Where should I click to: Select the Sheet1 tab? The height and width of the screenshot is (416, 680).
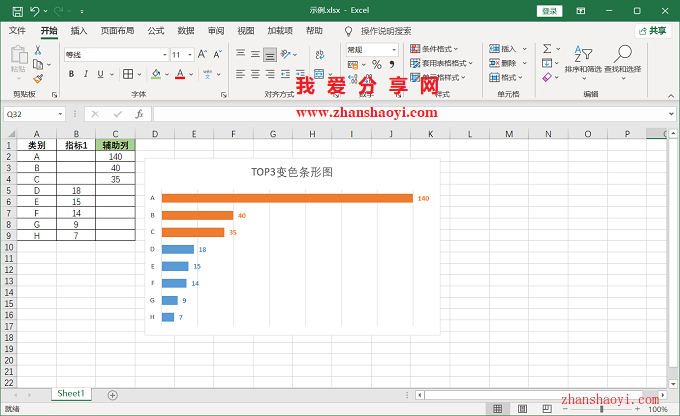pos(71,394)
